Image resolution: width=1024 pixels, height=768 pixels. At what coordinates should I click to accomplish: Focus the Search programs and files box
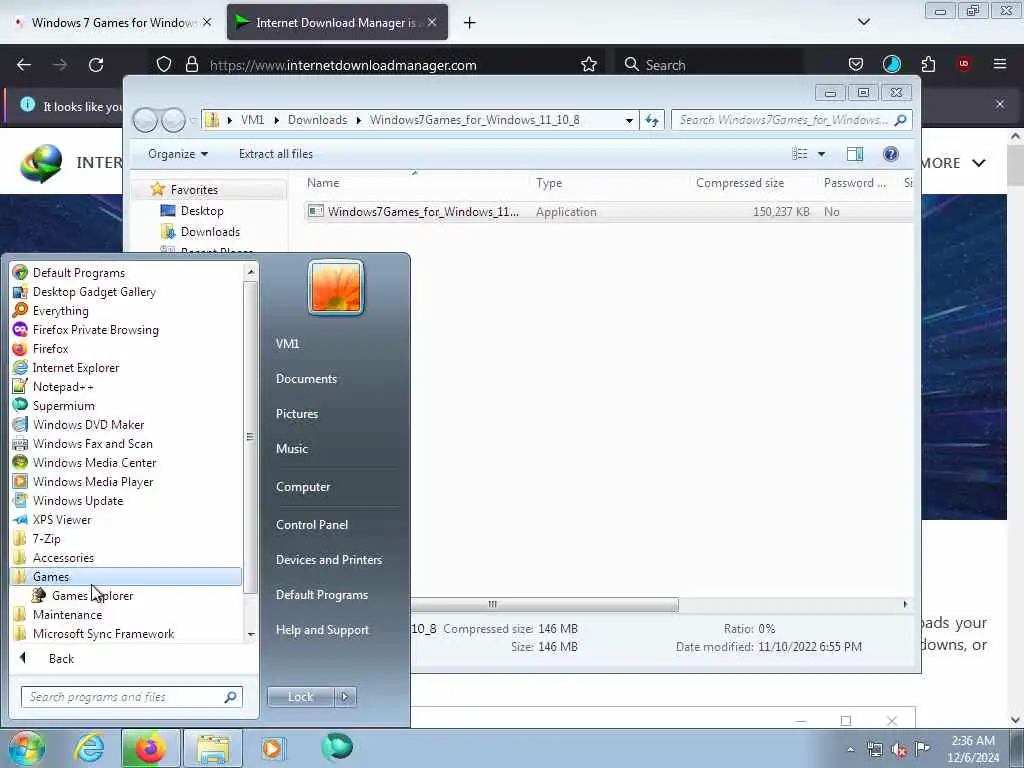coord(131,697)
